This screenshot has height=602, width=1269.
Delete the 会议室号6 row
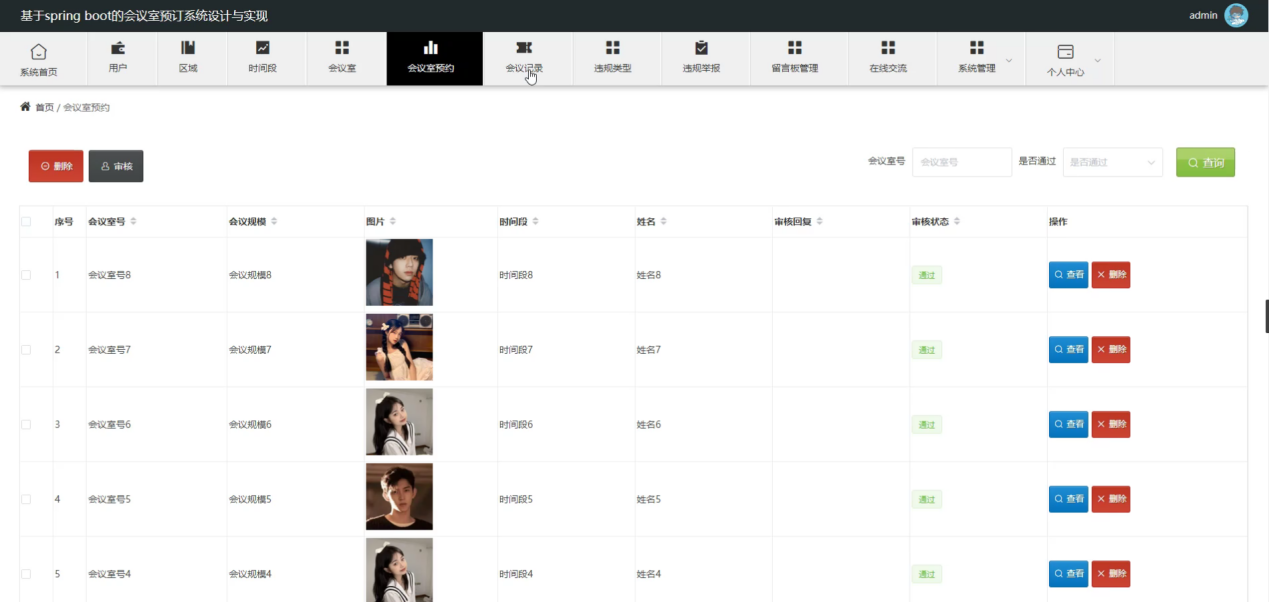[1111, 425]
